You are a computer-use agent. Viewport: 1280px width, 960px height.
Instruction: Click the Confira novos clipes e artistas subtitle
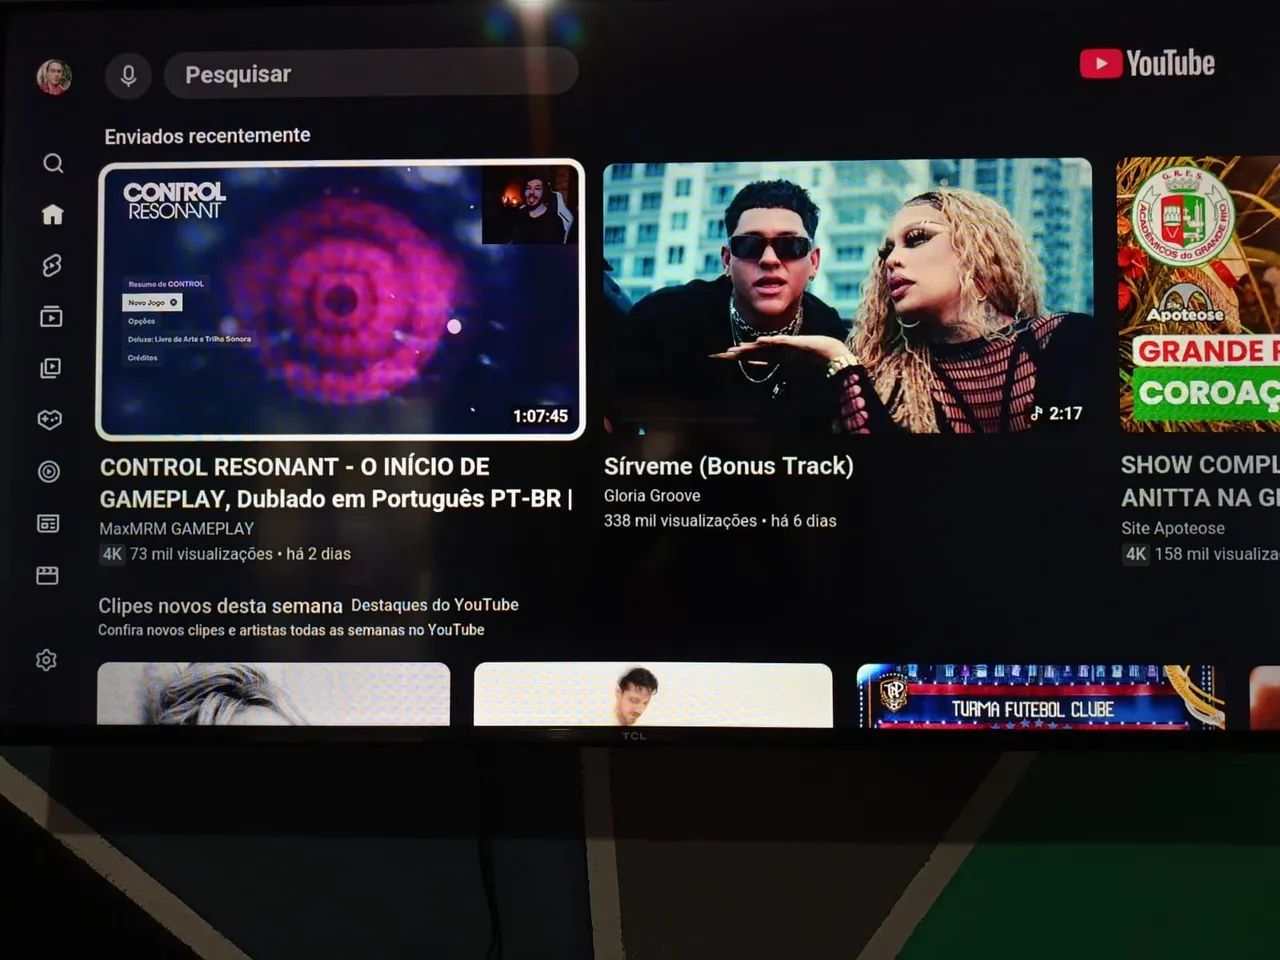(291, 630)
